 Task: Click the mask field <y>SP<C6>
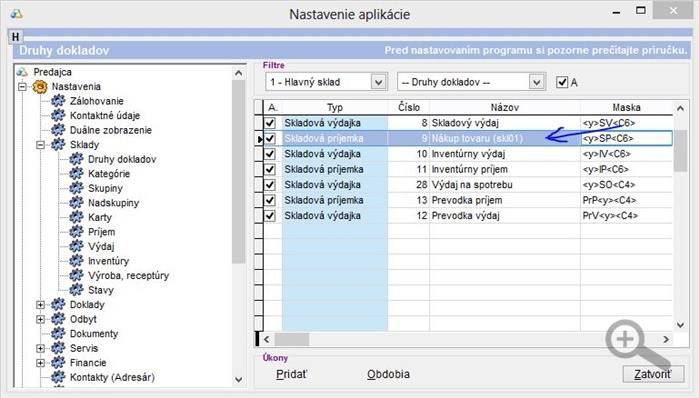[x=626, y=138]
